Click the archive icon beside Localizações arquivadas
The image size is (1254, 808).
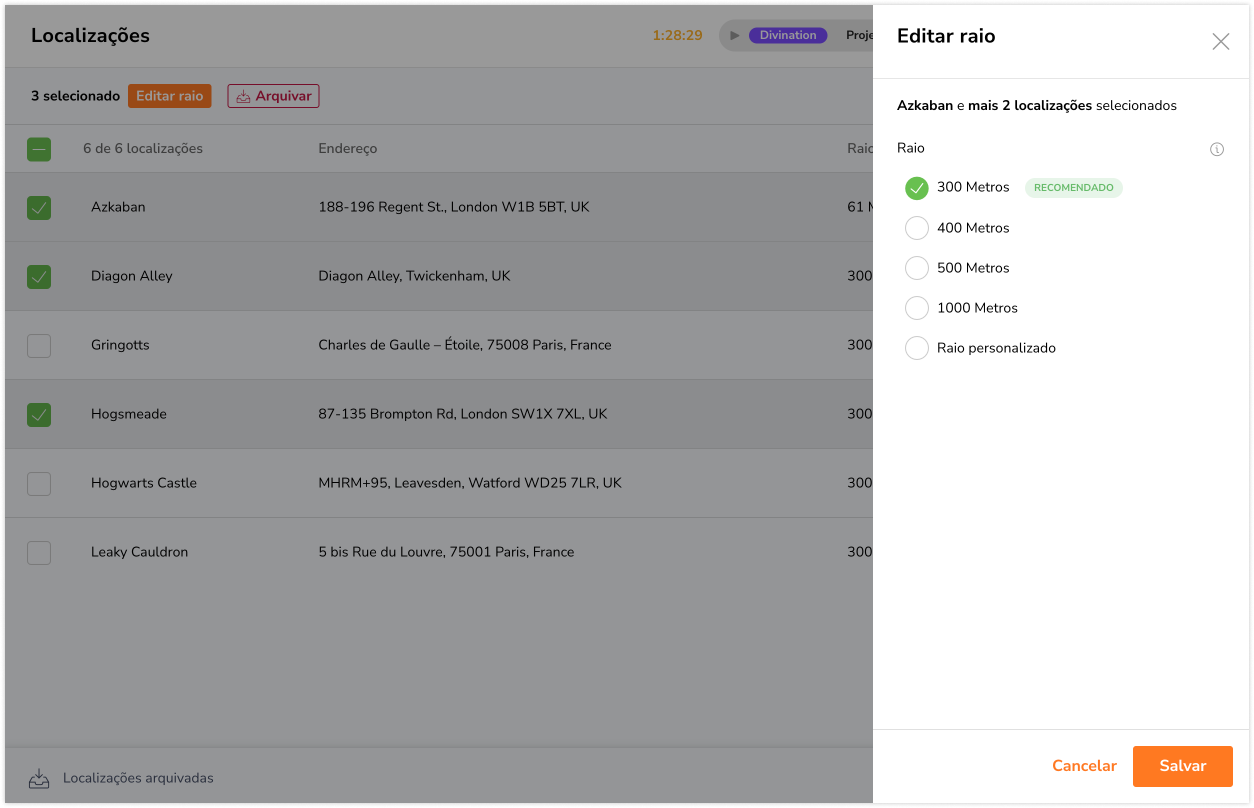[x=39, y=778]
